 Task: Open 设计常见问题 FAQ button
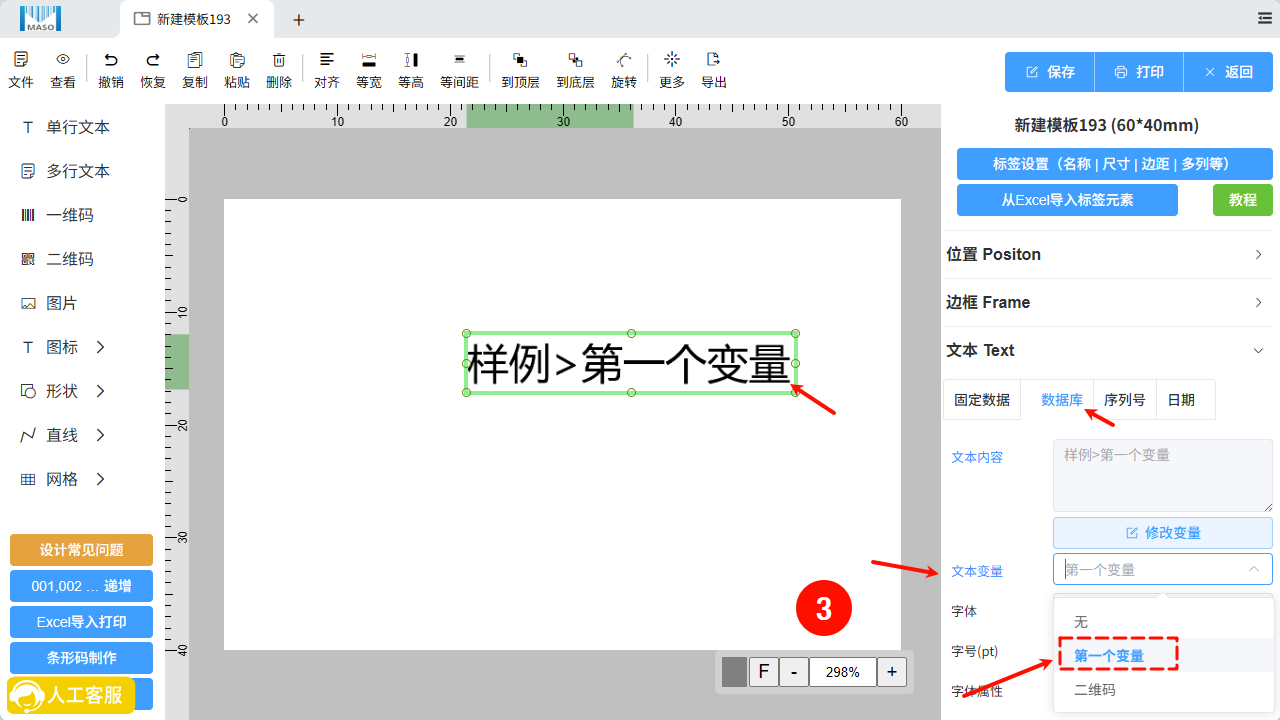pyautogui.click(x=81, y=550)
